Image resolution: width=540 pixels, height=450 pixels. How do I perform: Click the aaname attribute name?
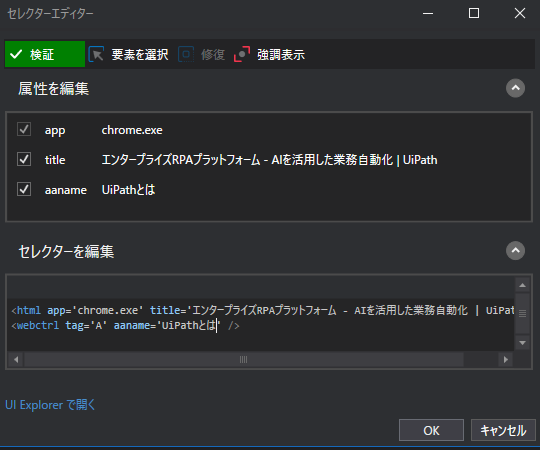[x=65, y=190]
